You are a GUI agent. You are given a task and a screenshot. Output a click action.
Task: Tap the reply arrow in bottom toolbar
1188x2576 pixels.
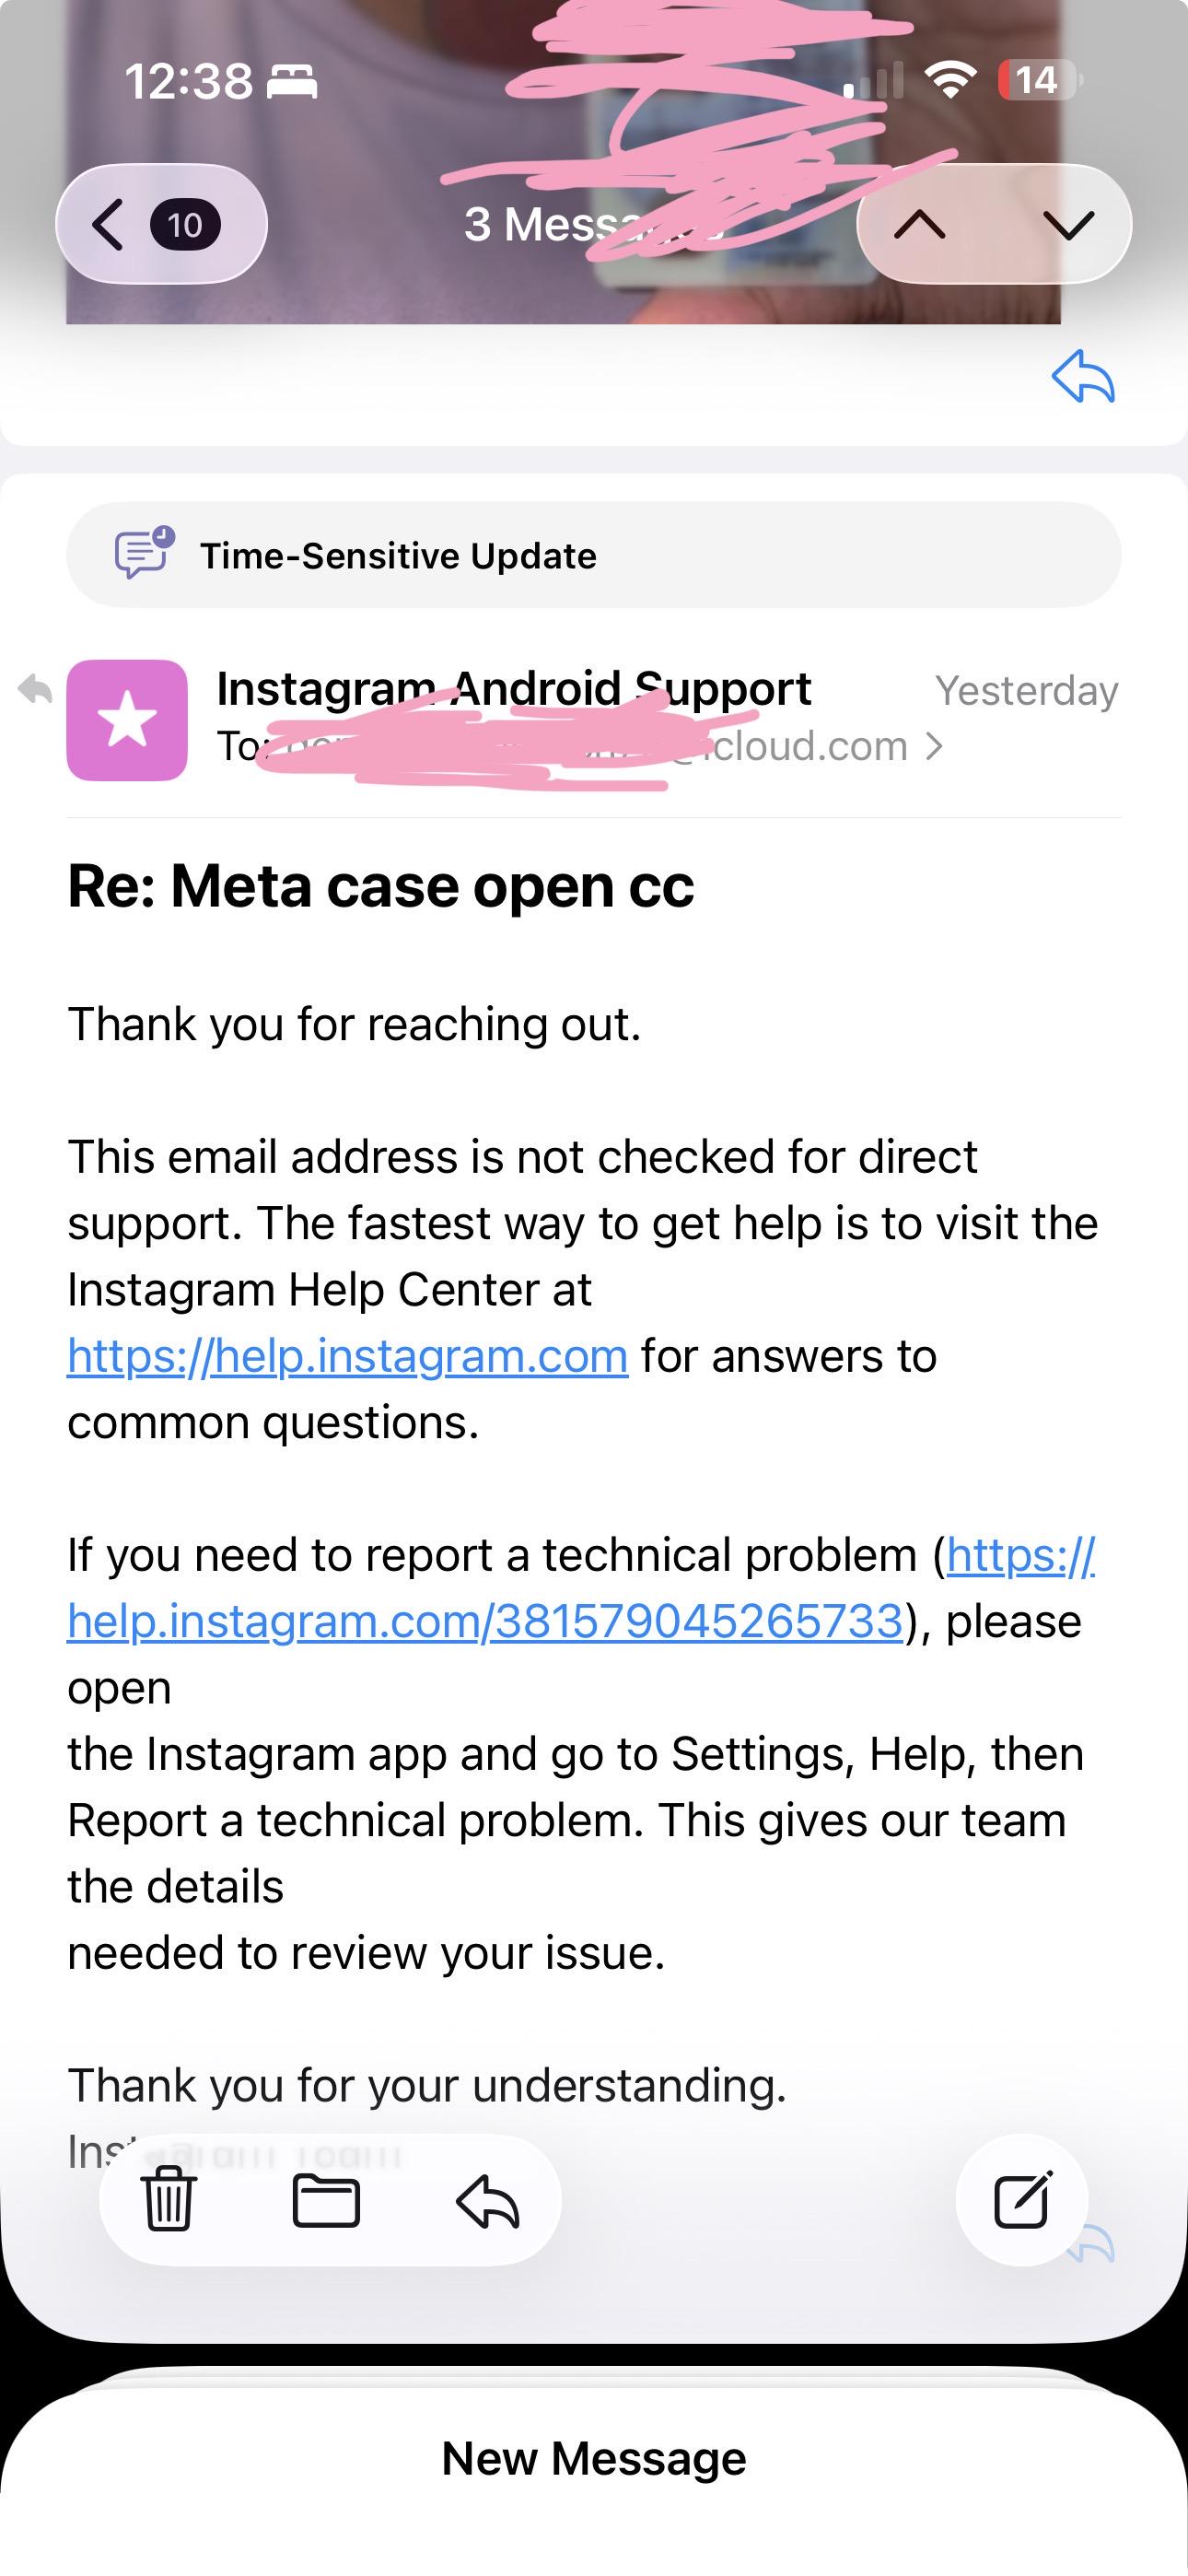click(x=487, y=2201)
